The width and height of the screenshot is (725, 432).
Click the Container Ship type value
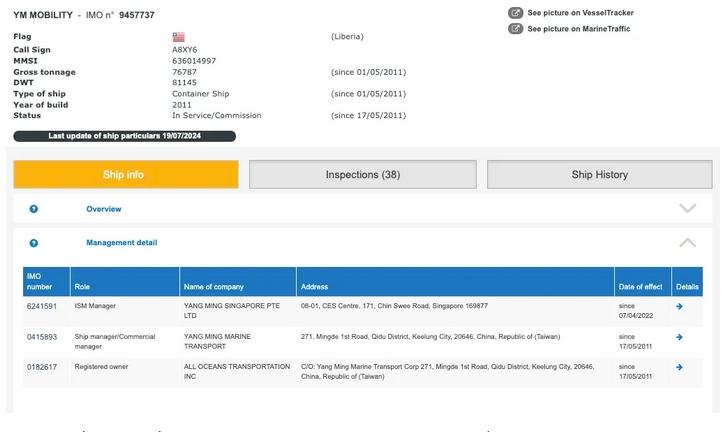tap(200, 94)
